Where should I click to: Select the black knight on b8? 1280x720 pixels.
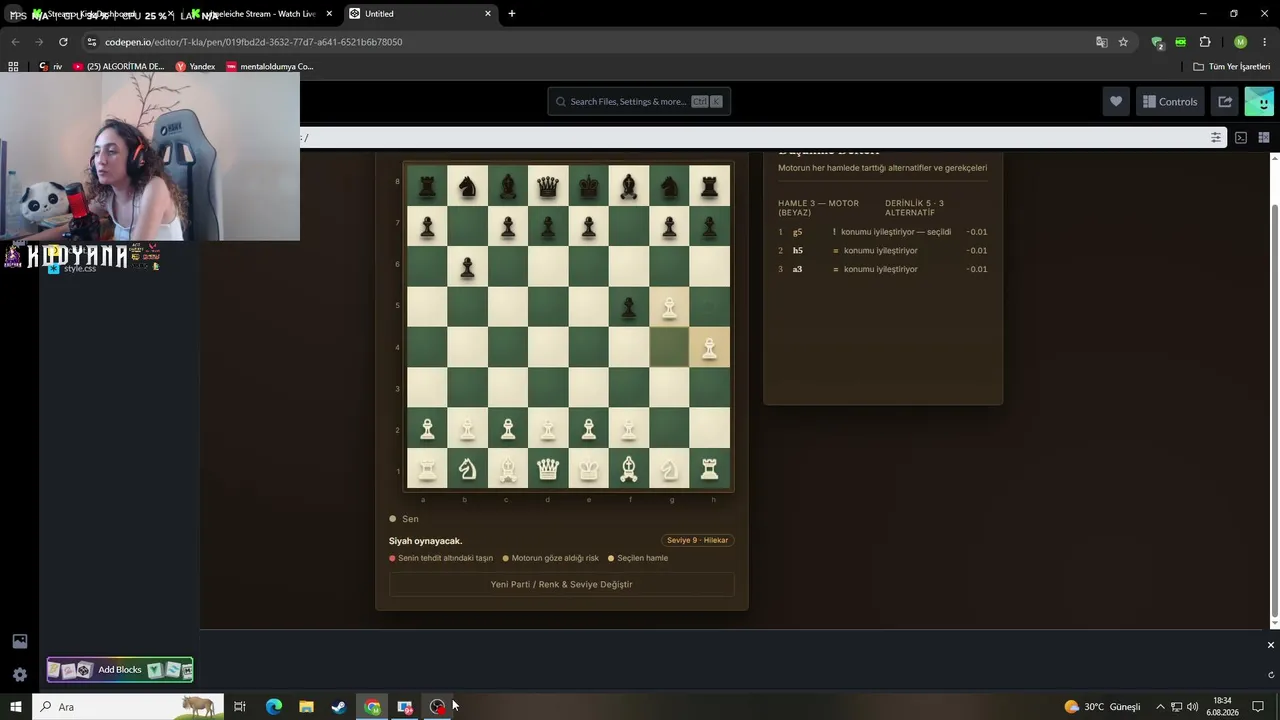(467, 186)
